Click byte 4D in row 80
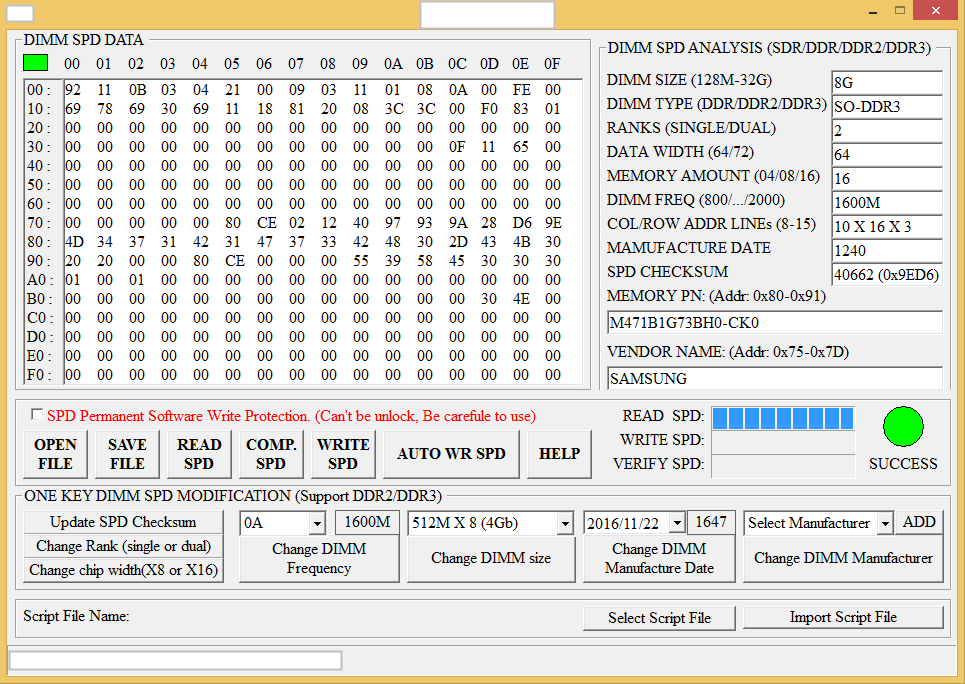 74,242
